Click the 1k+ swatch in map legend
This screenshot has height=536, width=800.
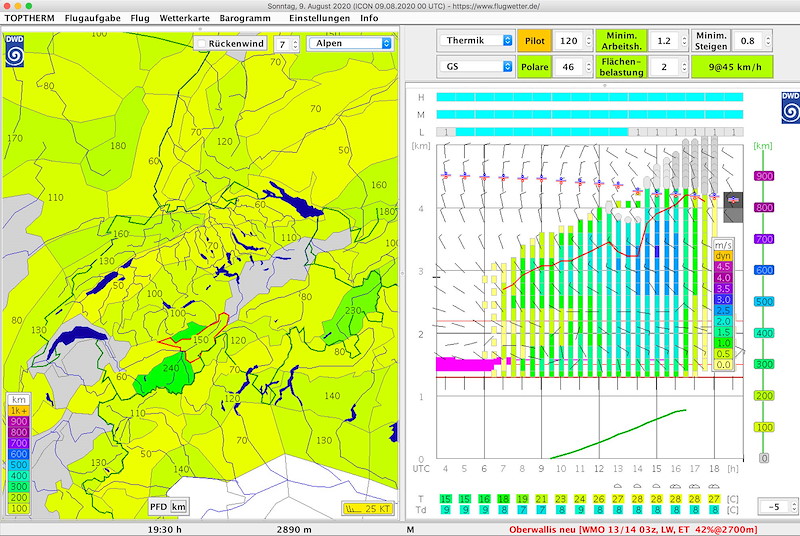click(x=18, y=411)
